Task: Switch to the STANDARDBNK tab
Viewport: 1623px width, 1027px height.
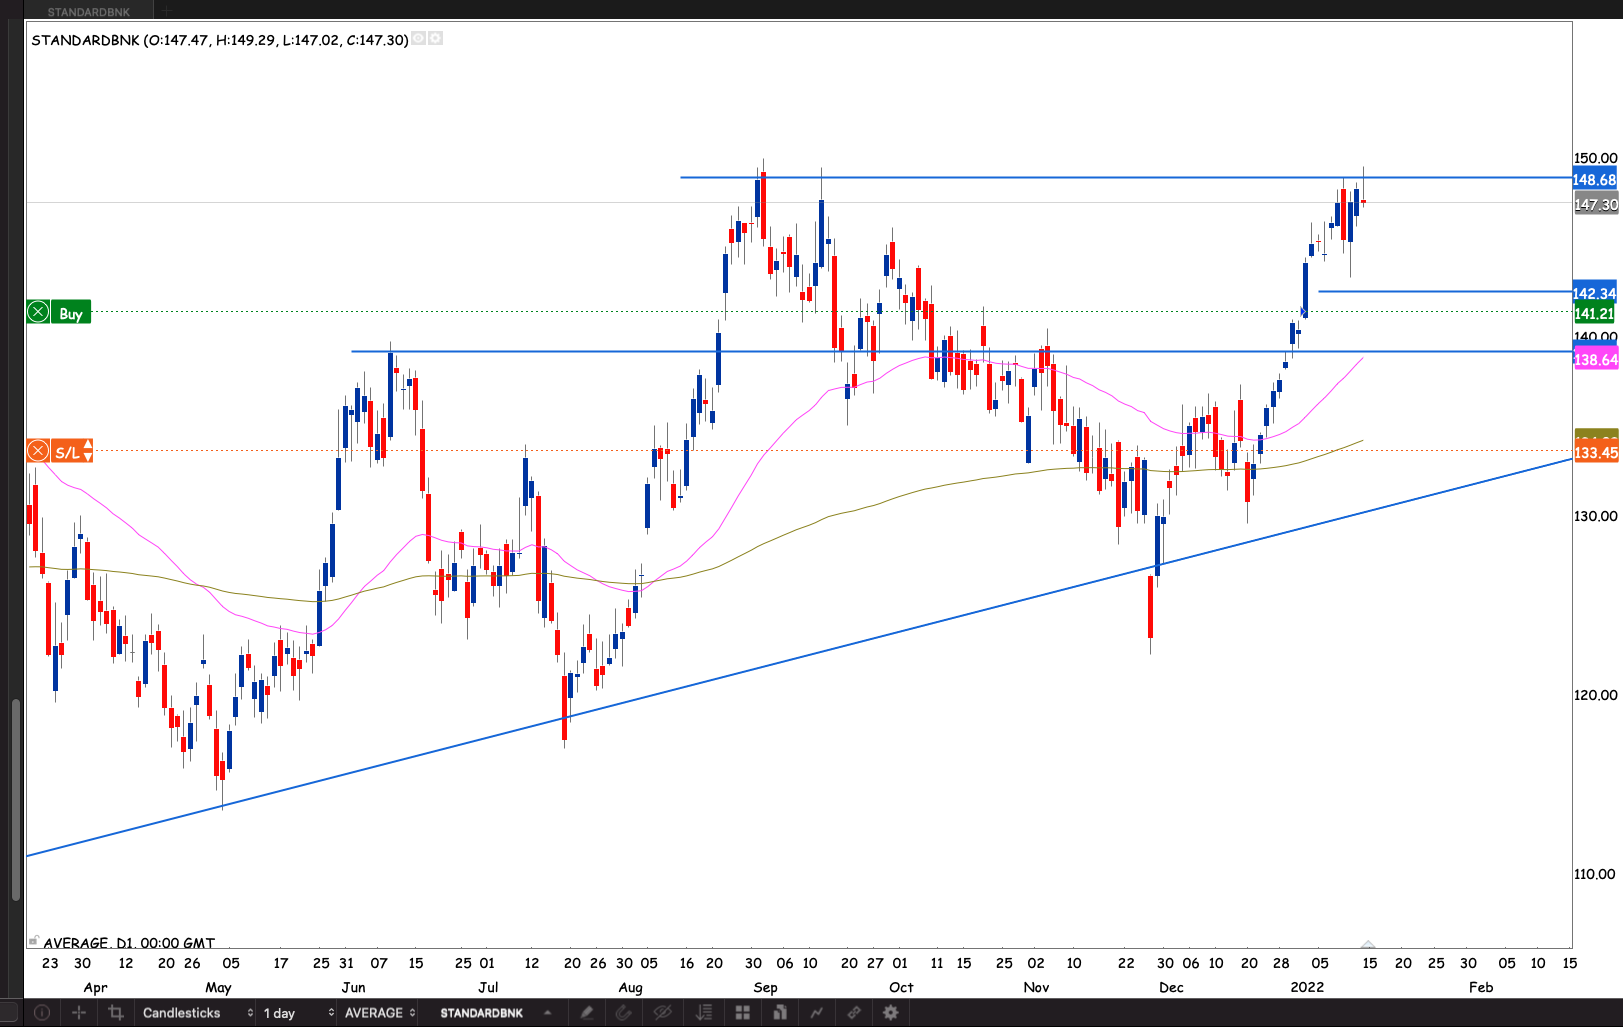Action: [89, 11]
